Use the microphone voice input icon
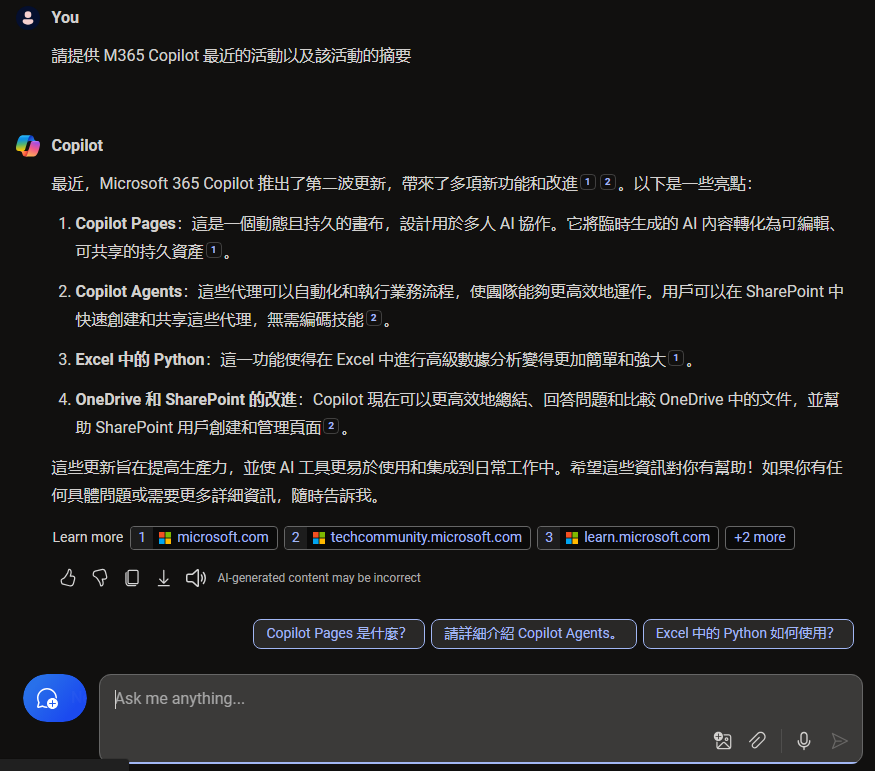The image size is (875, 771). pyautogui.click(x=804, y=740)
